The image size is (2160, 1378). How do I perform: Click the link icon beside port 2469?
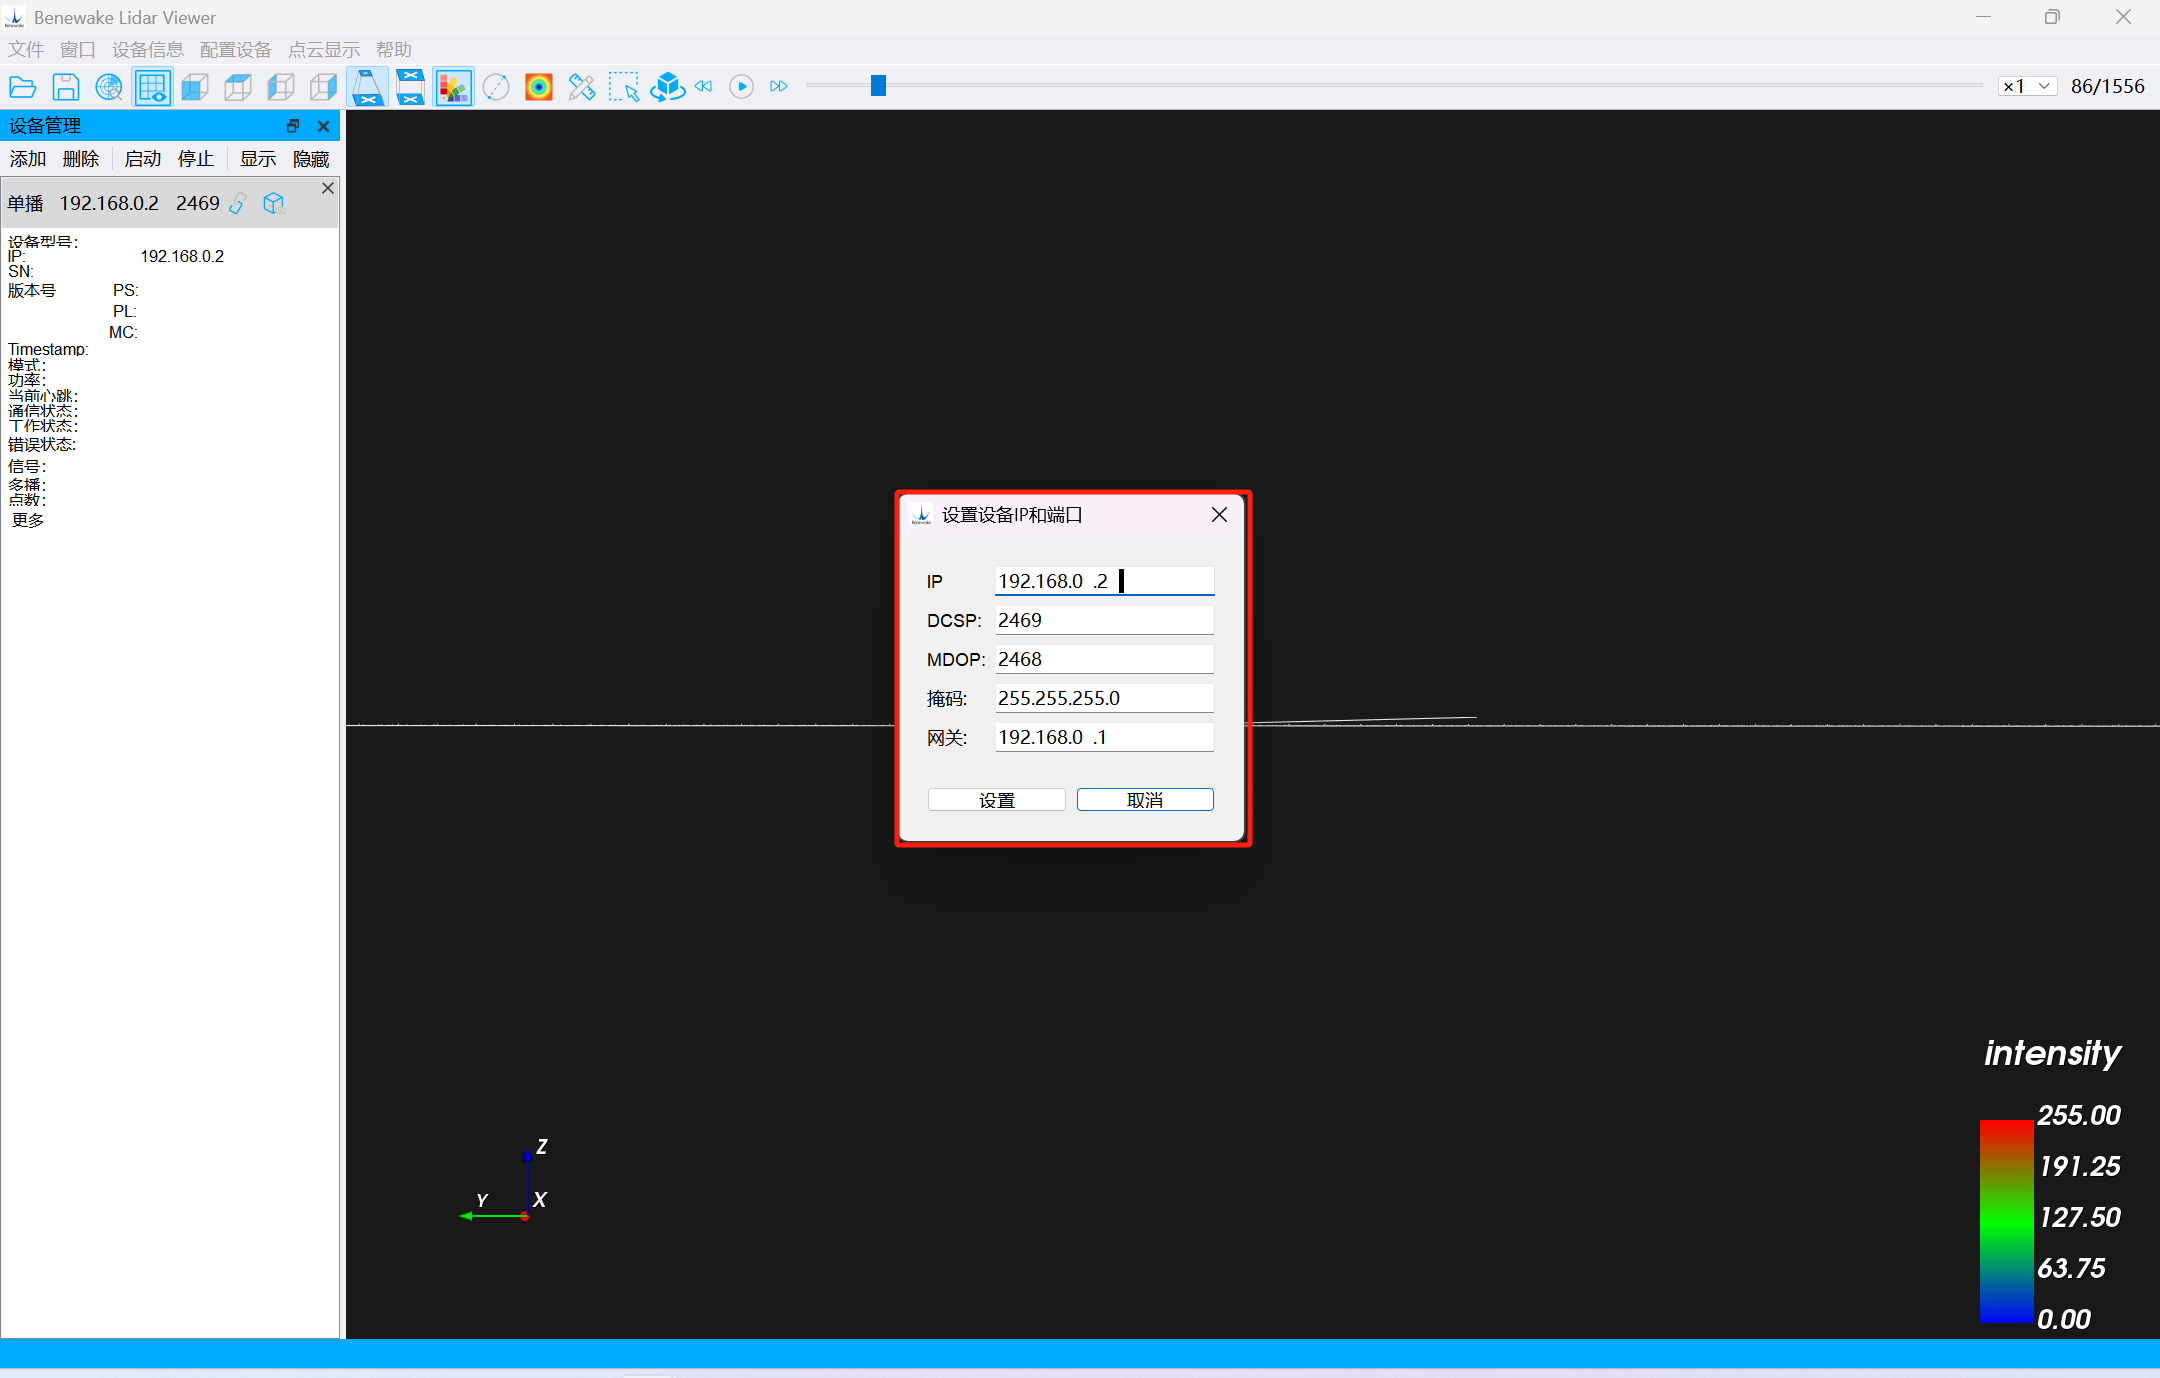point(238,204)
